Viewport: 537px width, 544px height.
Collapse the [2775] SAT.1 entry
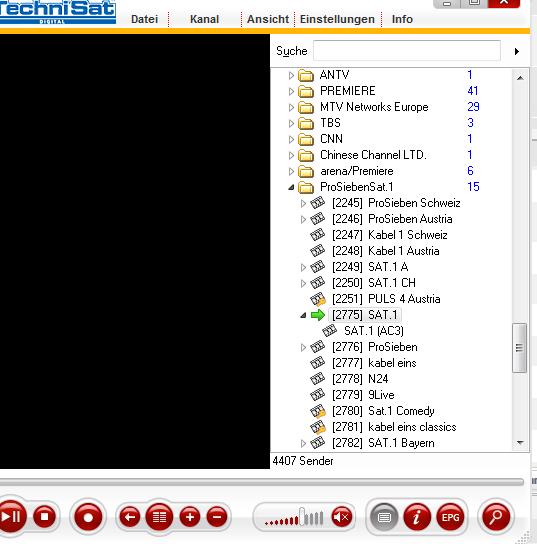303,315
